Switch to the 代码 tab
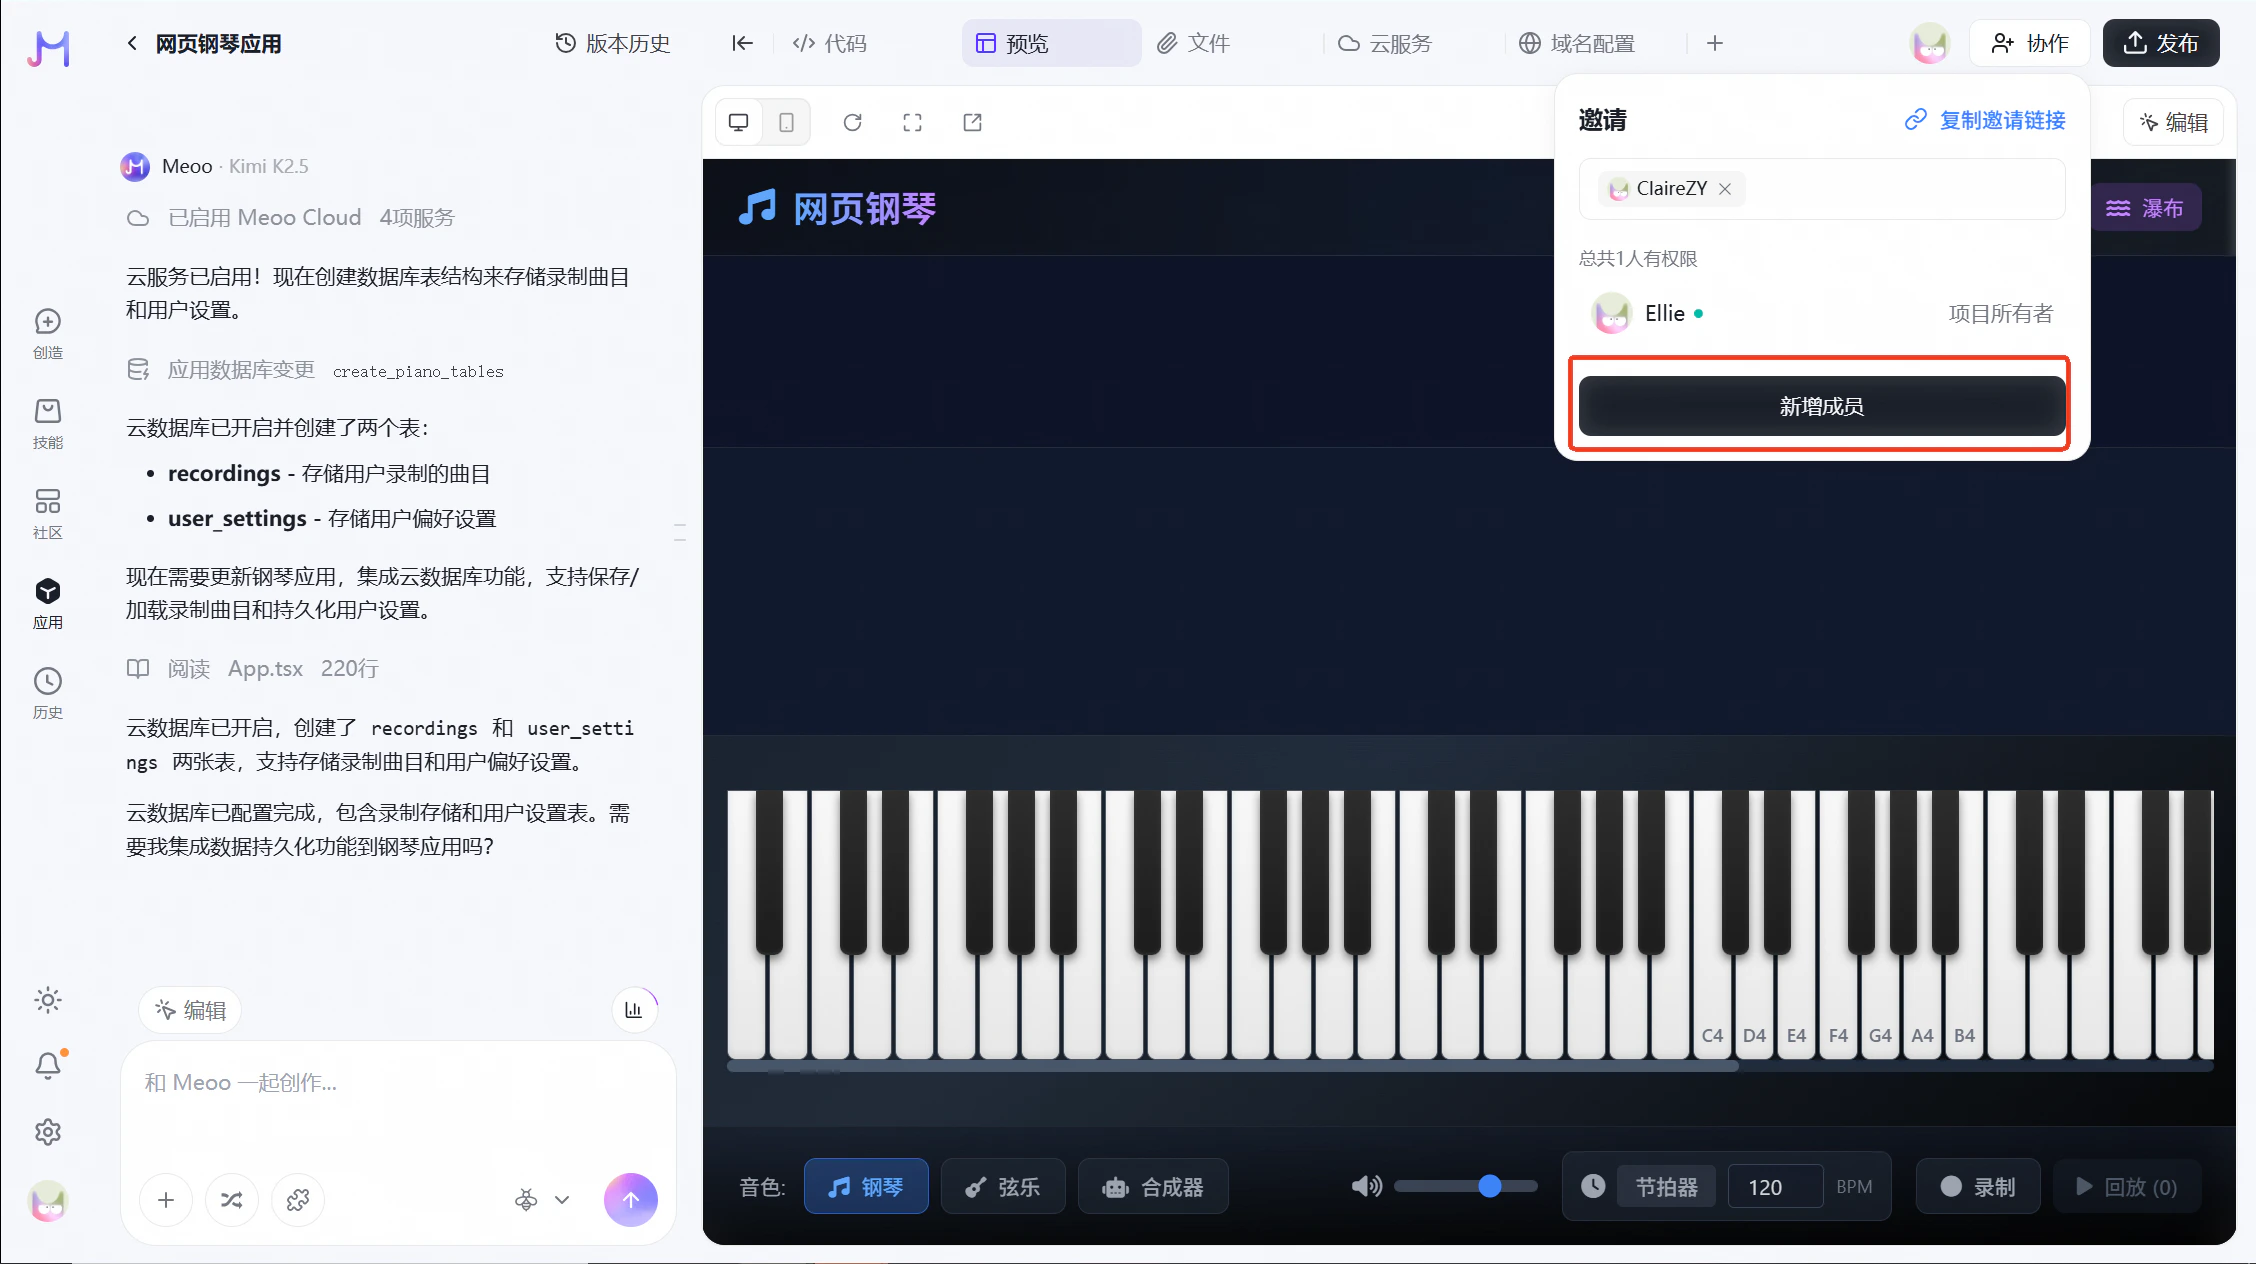 pyautogui.click(x=830, y=43)
